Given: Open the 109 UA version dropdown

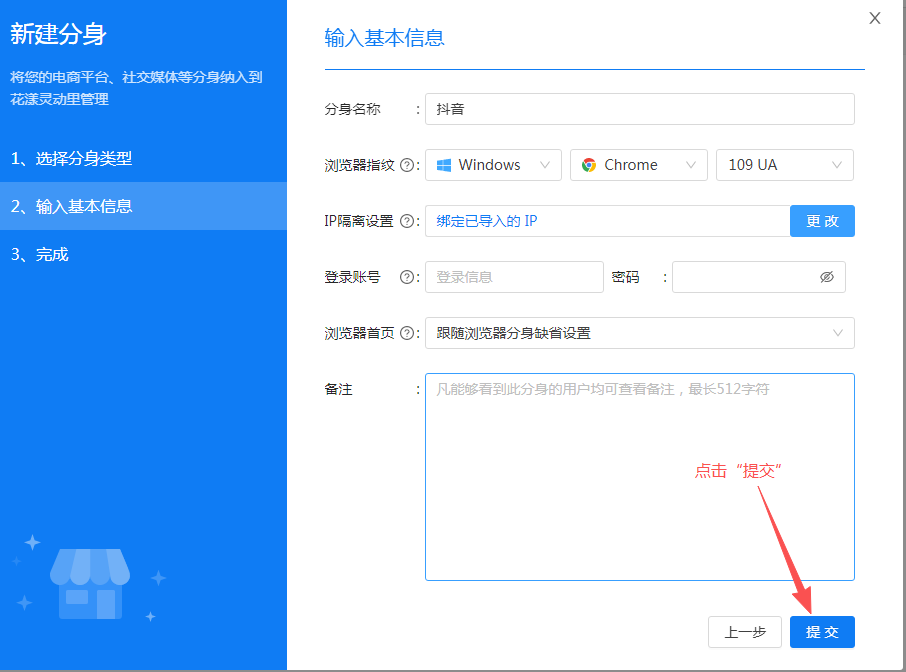Looking at the screenshot, I should click(784, 164).
